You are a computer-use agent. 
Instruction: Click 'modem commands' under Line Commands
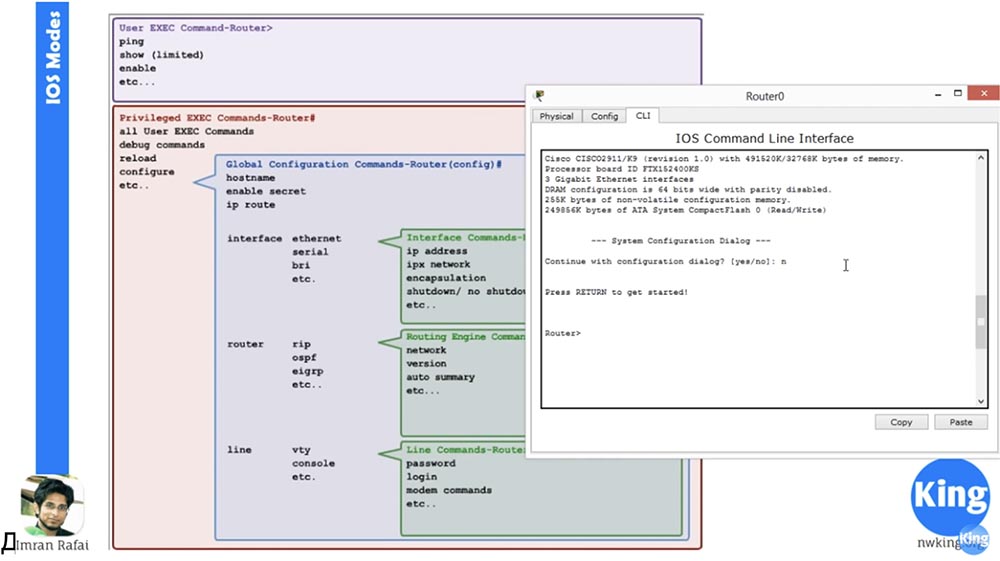pyautogui.click(x=449, y=490)
